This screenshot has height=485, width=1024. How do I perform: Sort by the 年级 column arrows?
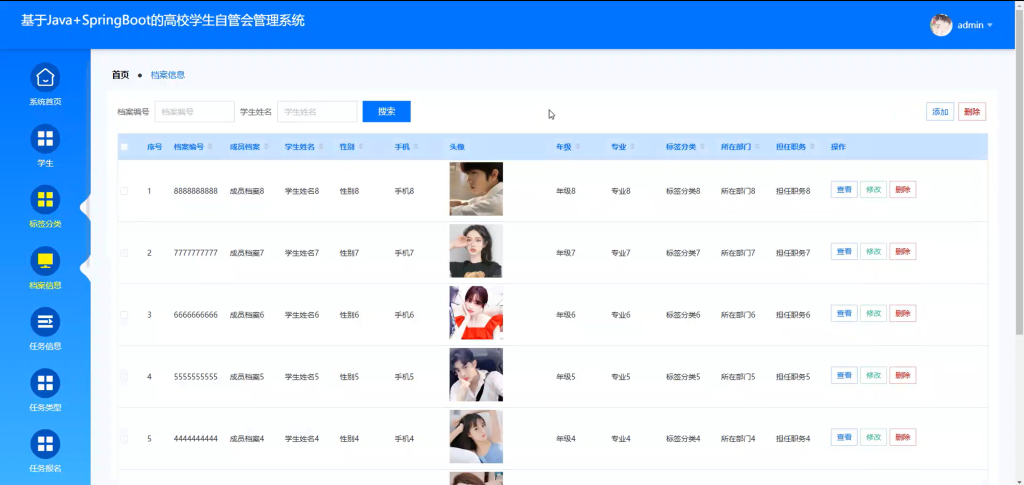578,147
